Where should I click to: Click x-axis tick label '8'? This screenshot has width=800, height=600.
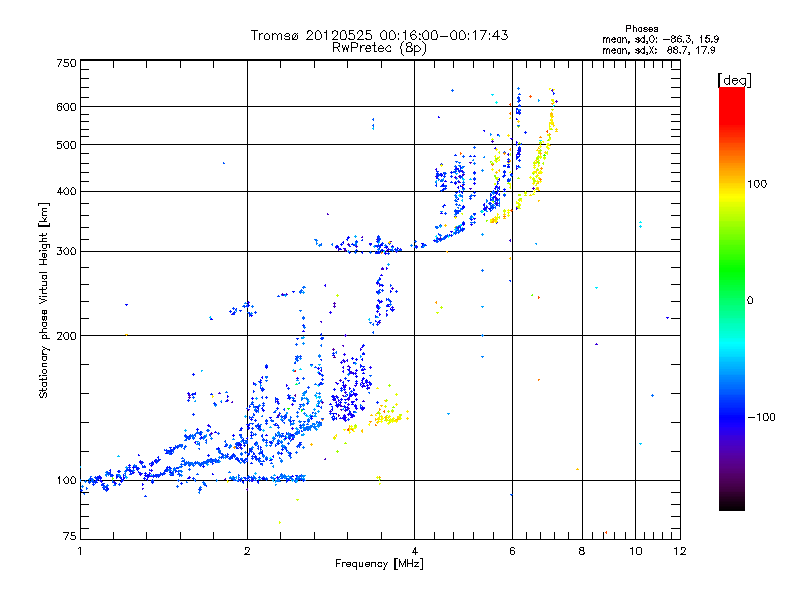(x=582, y=551)
